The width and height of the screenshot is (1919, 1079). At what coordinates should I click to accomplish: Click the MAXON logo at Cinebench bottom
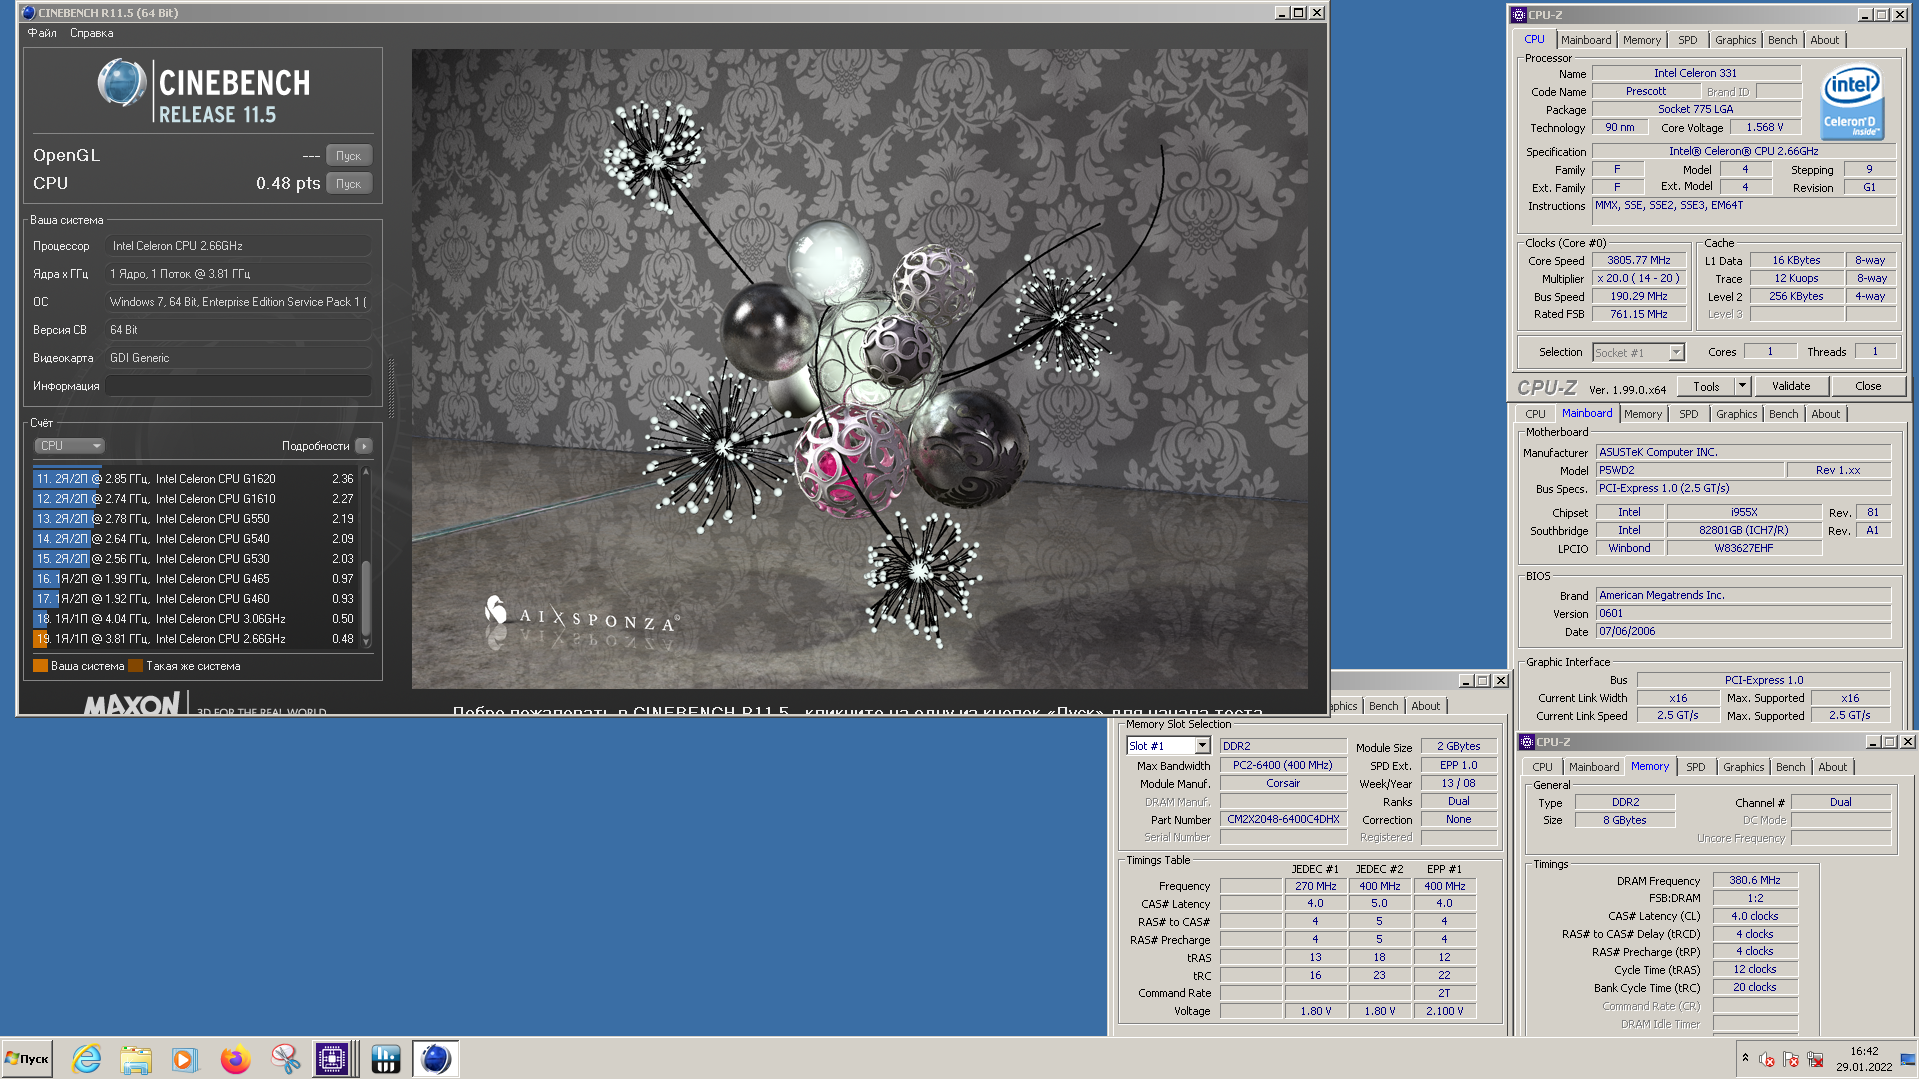point(131,705)
